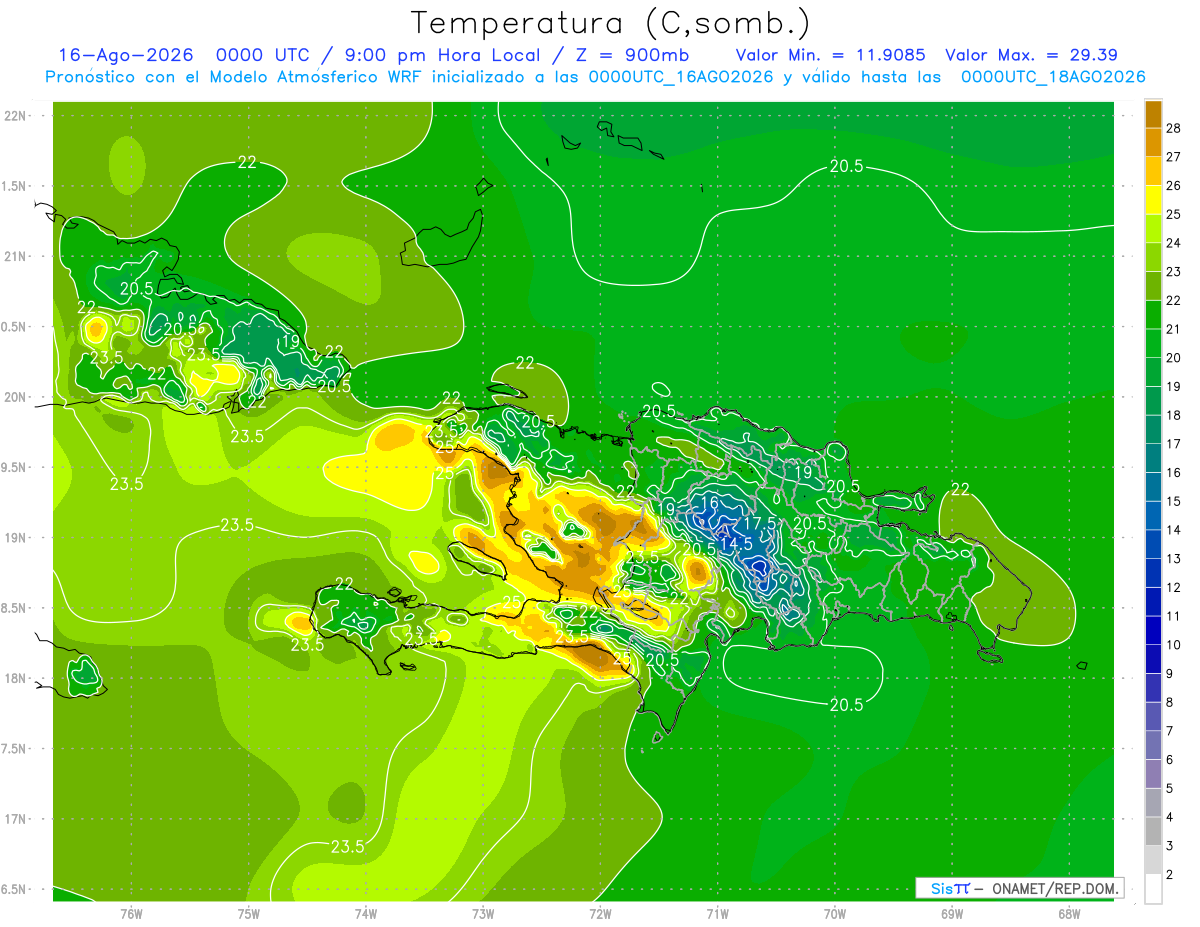Click the '76W' longitude axis label
The image size is (1200, 927).
point(131,914)
